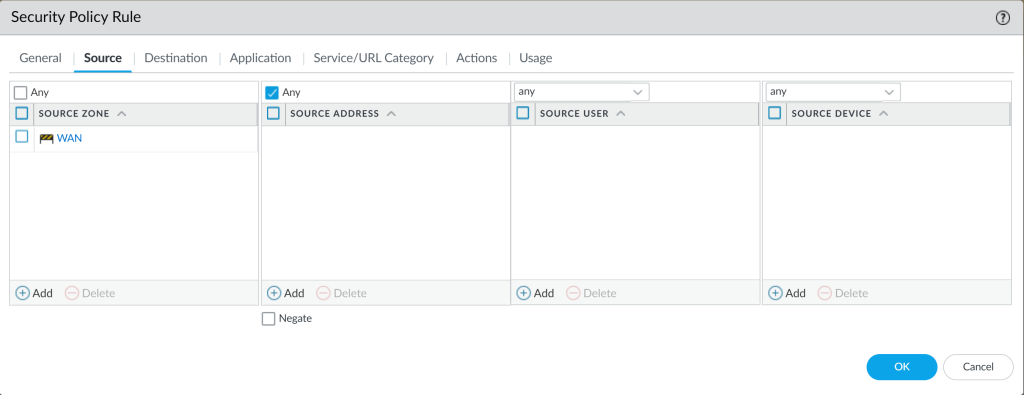1024x395 pixels.
Task: Open the WAN zone link
Action: click(69, 138)
